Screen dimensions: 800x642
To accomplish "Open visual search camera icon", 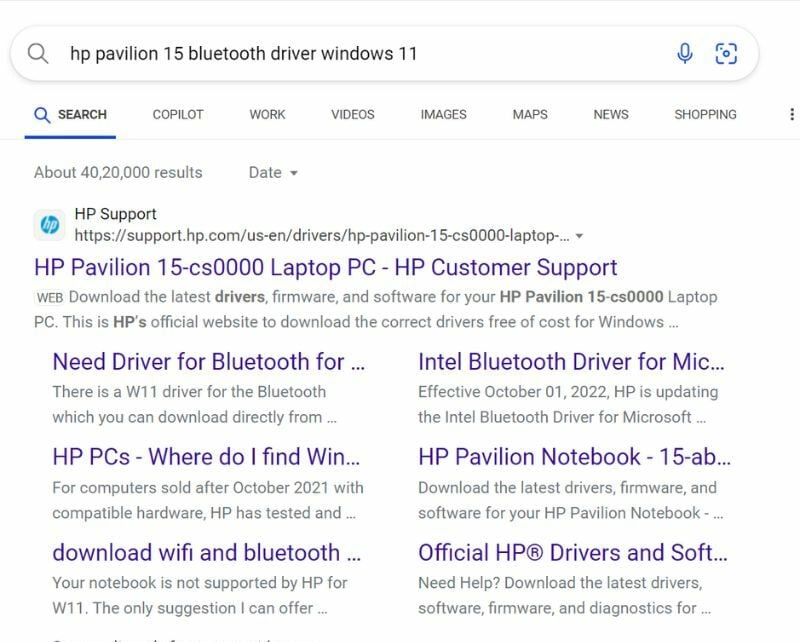I will 726,53.
